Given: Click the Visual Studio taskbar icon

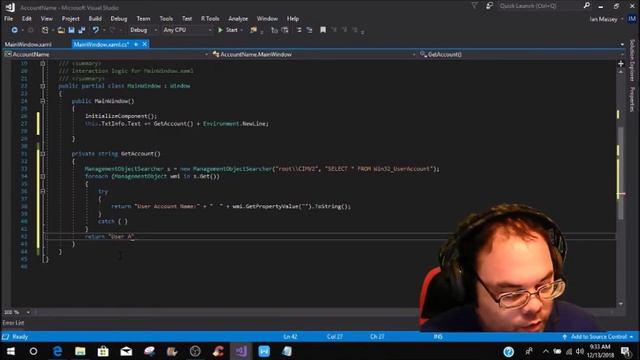Looking at the screenshot, I should click(241, 351).
